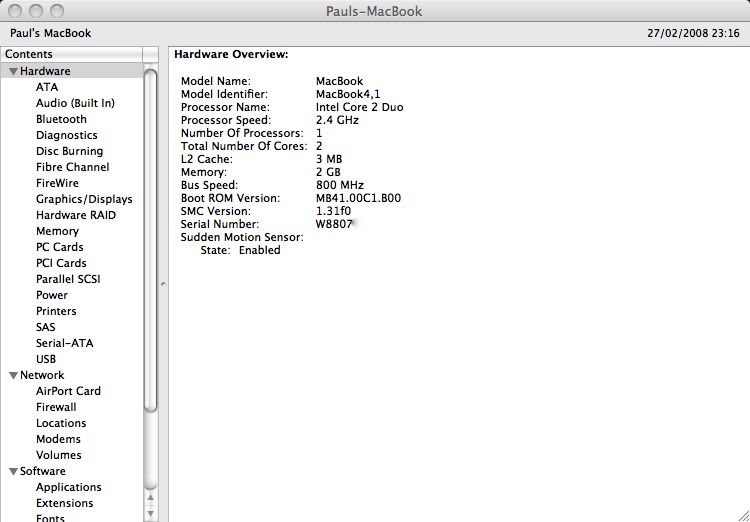Screen dimensions: 750x522
Task: Click the split-pane divider handle
Action: click(x=163, y=284)
